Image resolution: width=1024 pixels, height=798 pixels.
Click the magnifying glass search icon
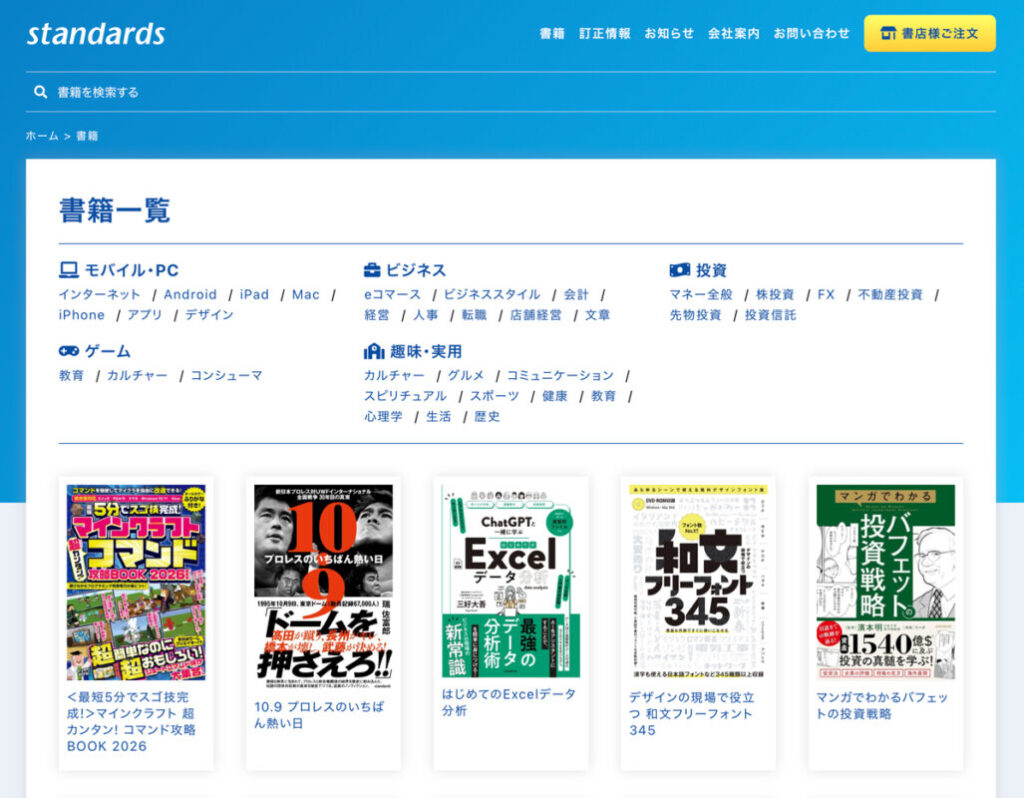click(x=41, y=92)
